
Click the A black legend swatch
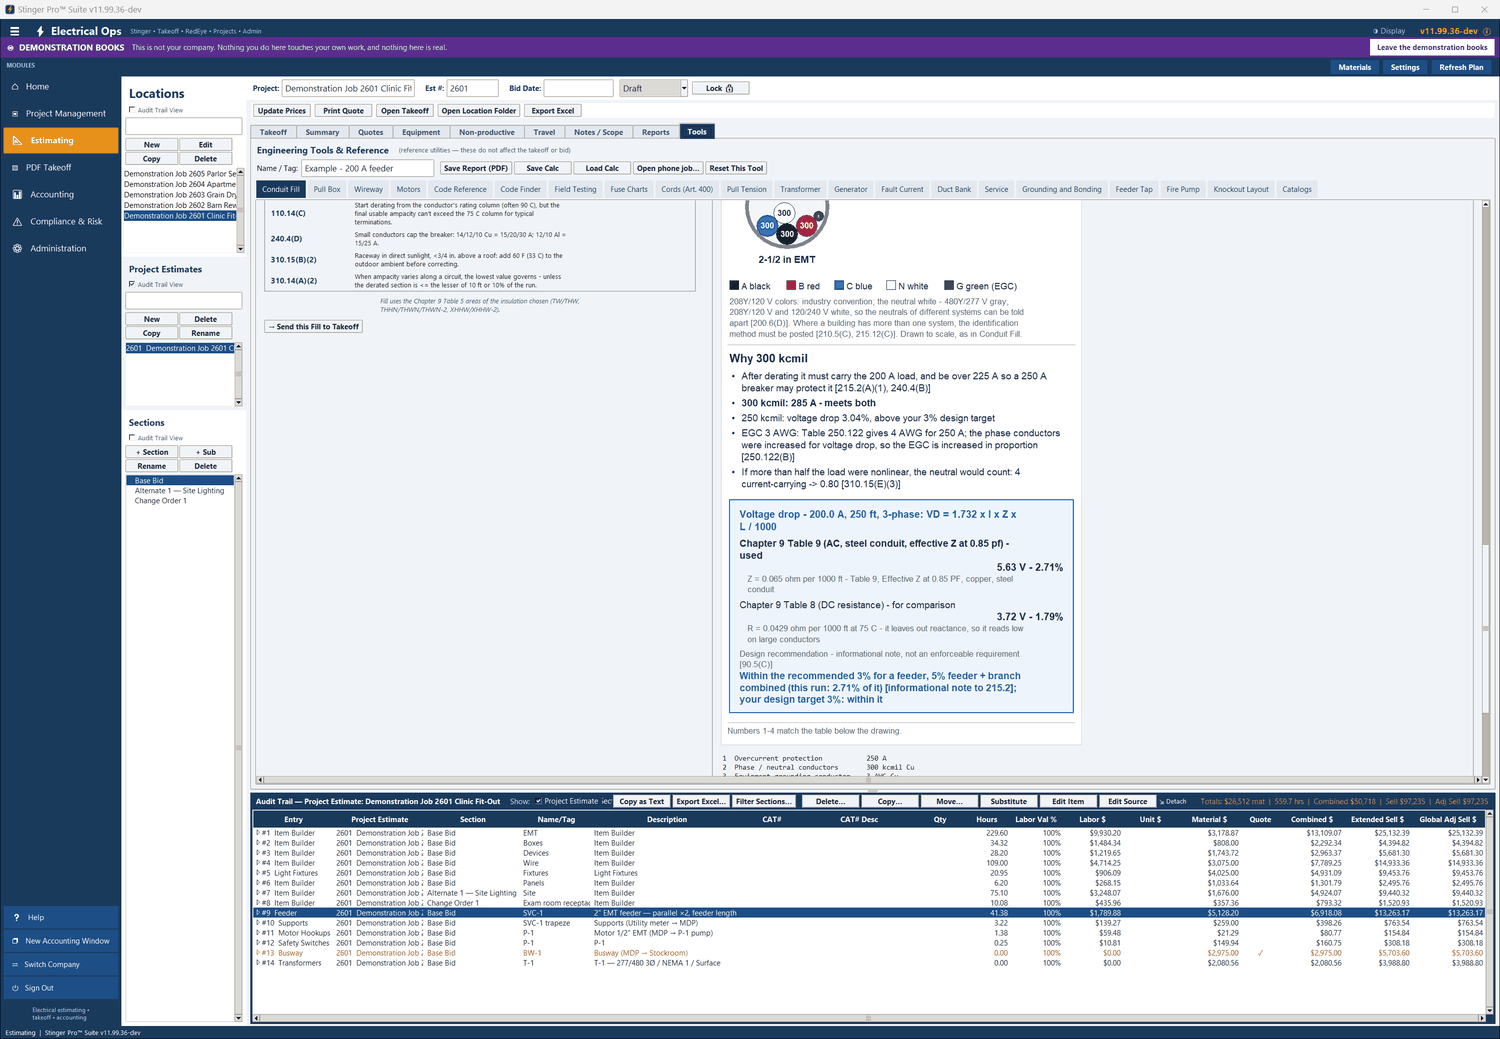tap(734, 285)
